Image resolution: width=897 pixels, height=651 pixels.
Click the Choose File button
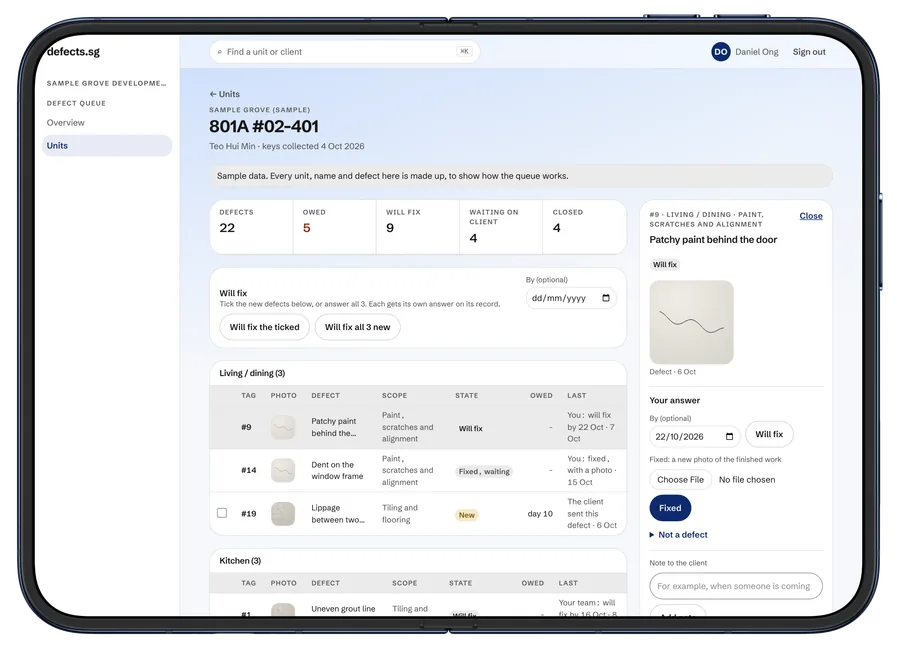pos(680,479)
